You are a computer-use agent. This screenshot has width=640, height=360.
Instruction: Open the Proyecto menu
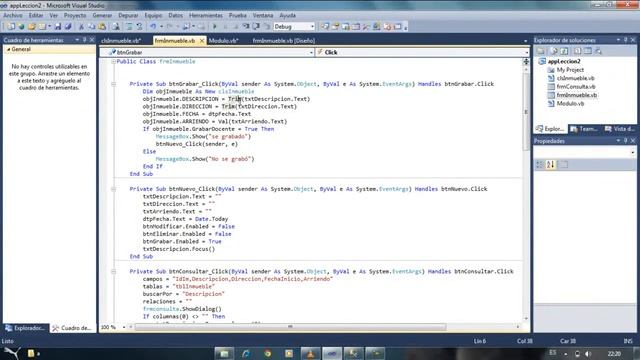[x=75, y=15]
